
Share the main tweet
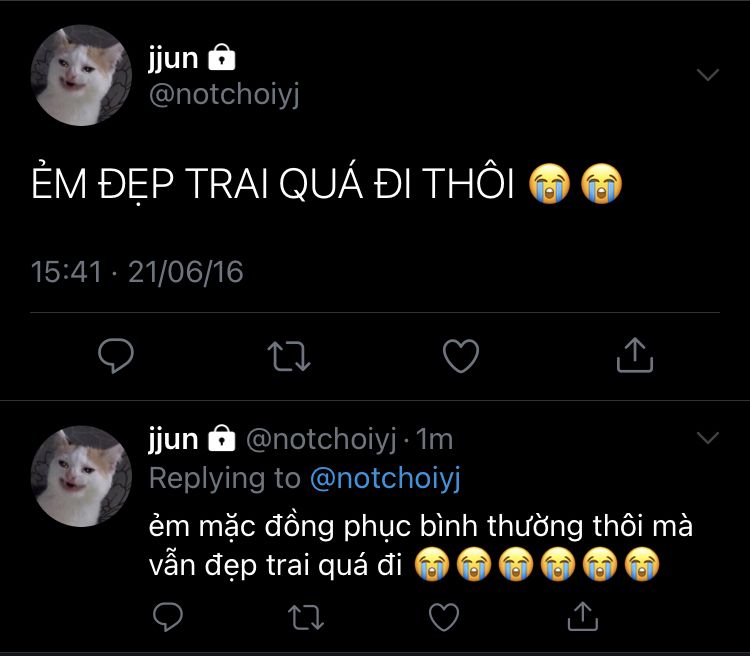click(635, 355)
